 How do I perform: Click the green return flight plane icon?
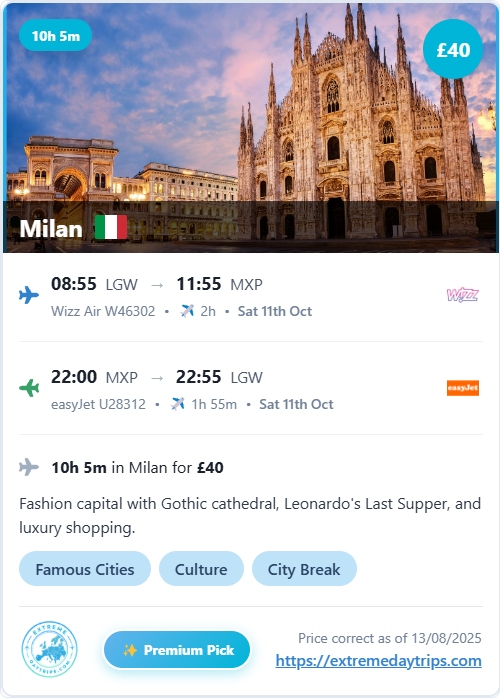(x=29, y=388)
